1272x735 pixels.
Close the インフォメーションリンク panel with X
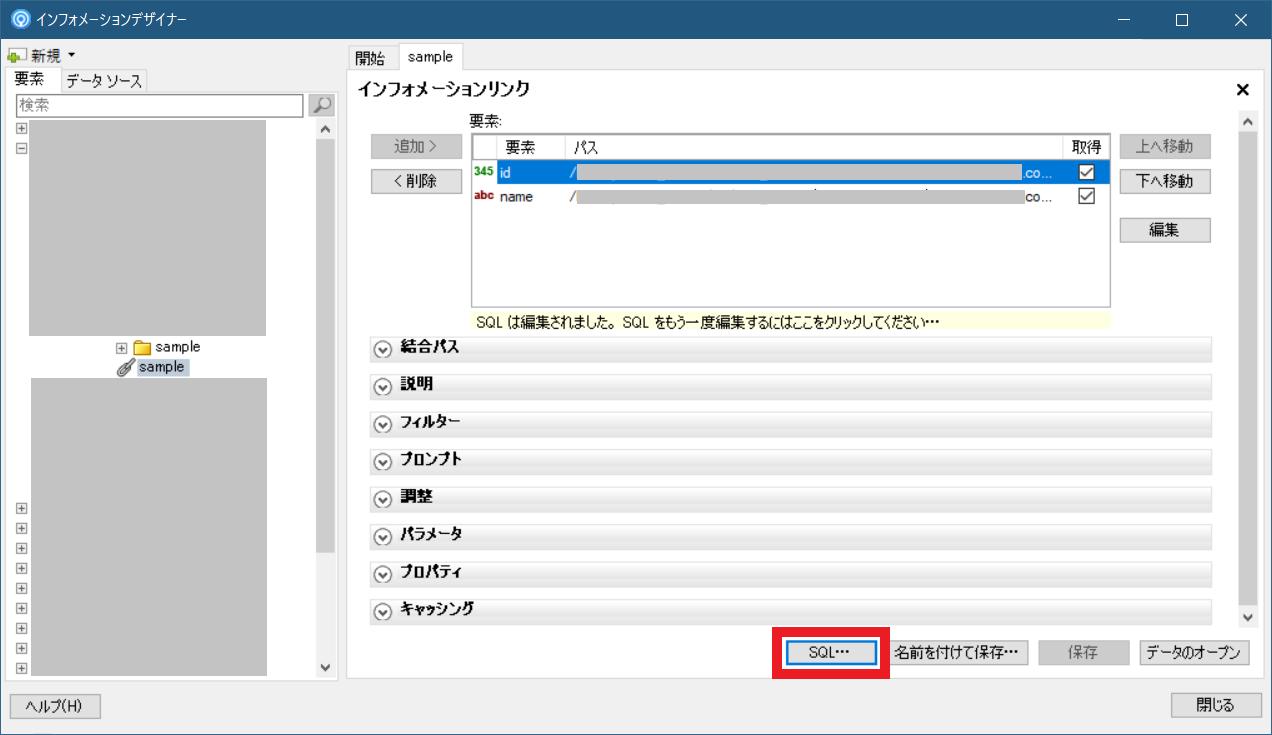tap(1243, 90)
